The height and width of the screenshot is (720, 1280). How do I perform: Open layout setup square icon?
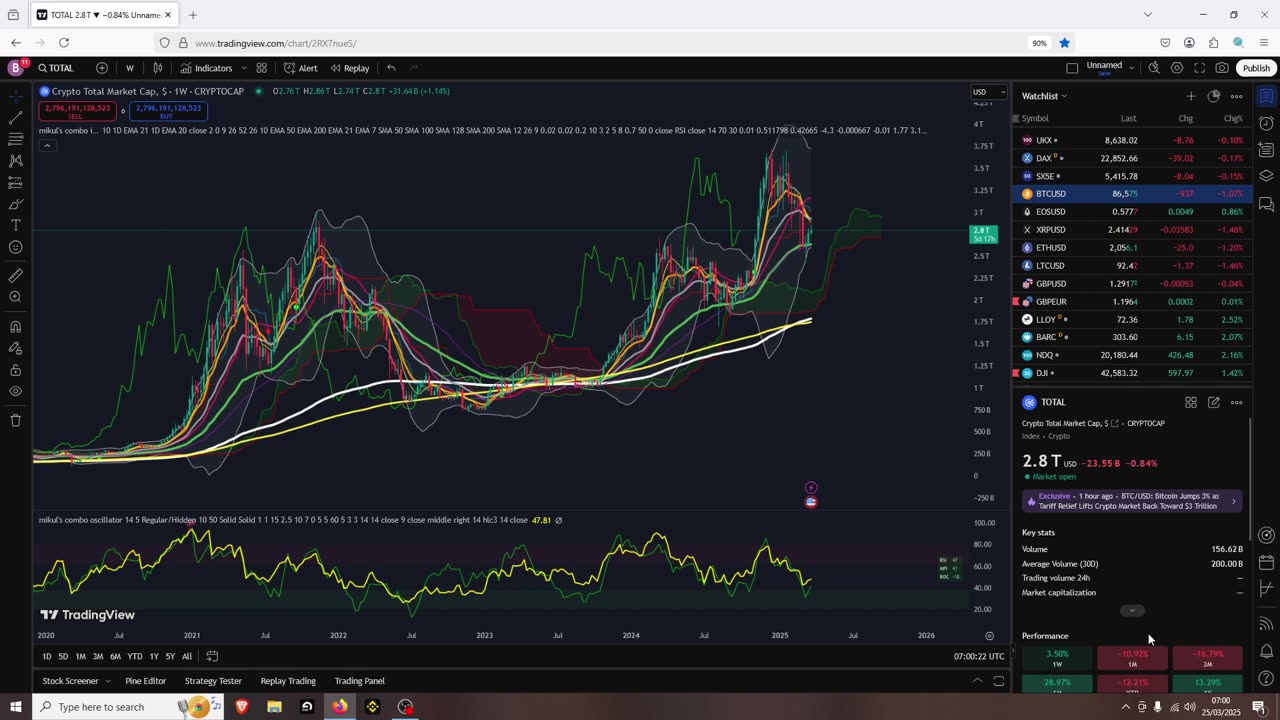click(1072, 68)
